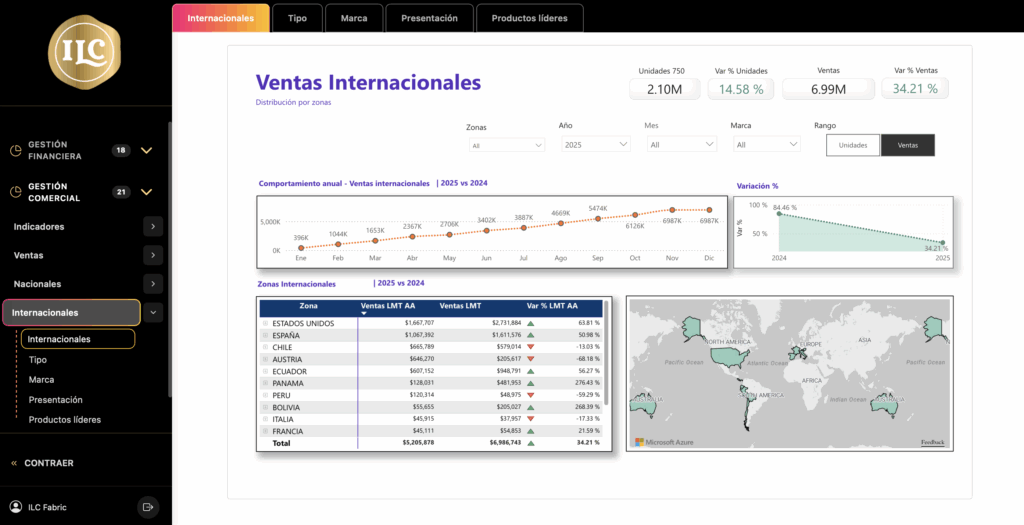Click the sort arrow under Ventas LMT AA

364,314
